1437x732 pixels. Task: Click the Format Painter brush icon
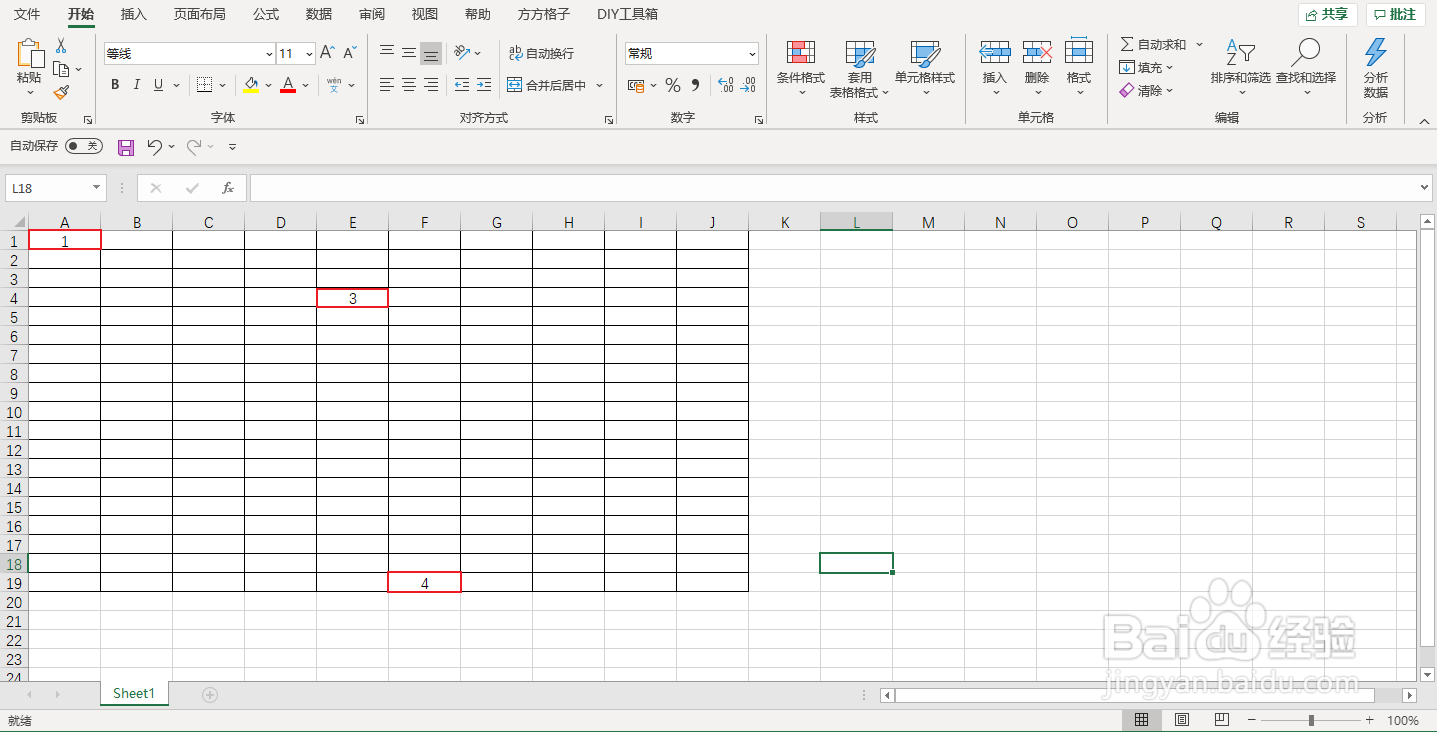(61, 93)
